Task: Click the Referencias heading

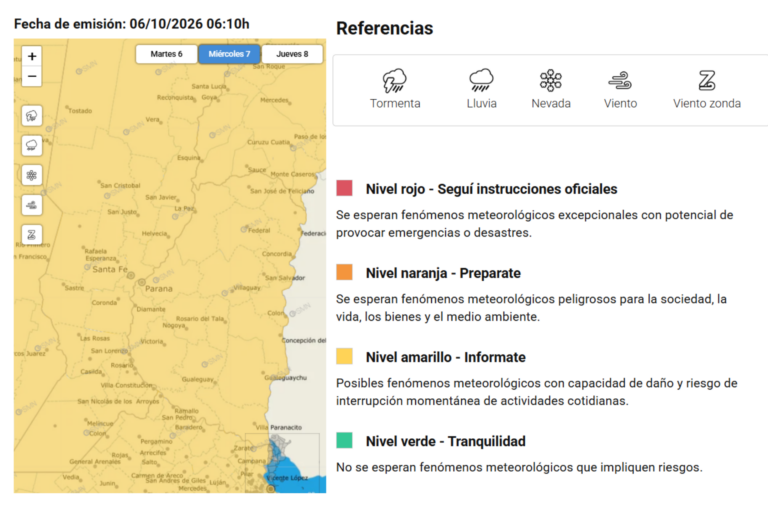Action: pyautogui.click(x=384, y=28)
